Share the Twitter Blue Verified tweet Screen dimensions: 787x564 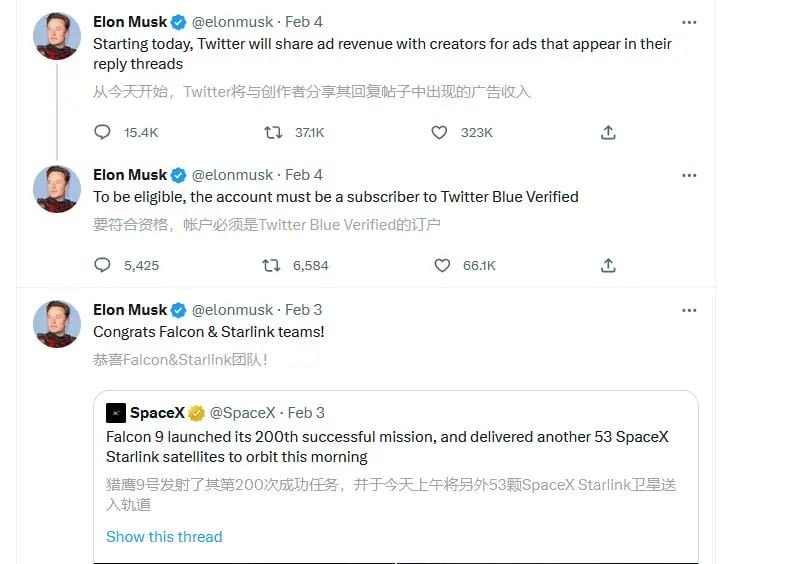click(608, 265)
